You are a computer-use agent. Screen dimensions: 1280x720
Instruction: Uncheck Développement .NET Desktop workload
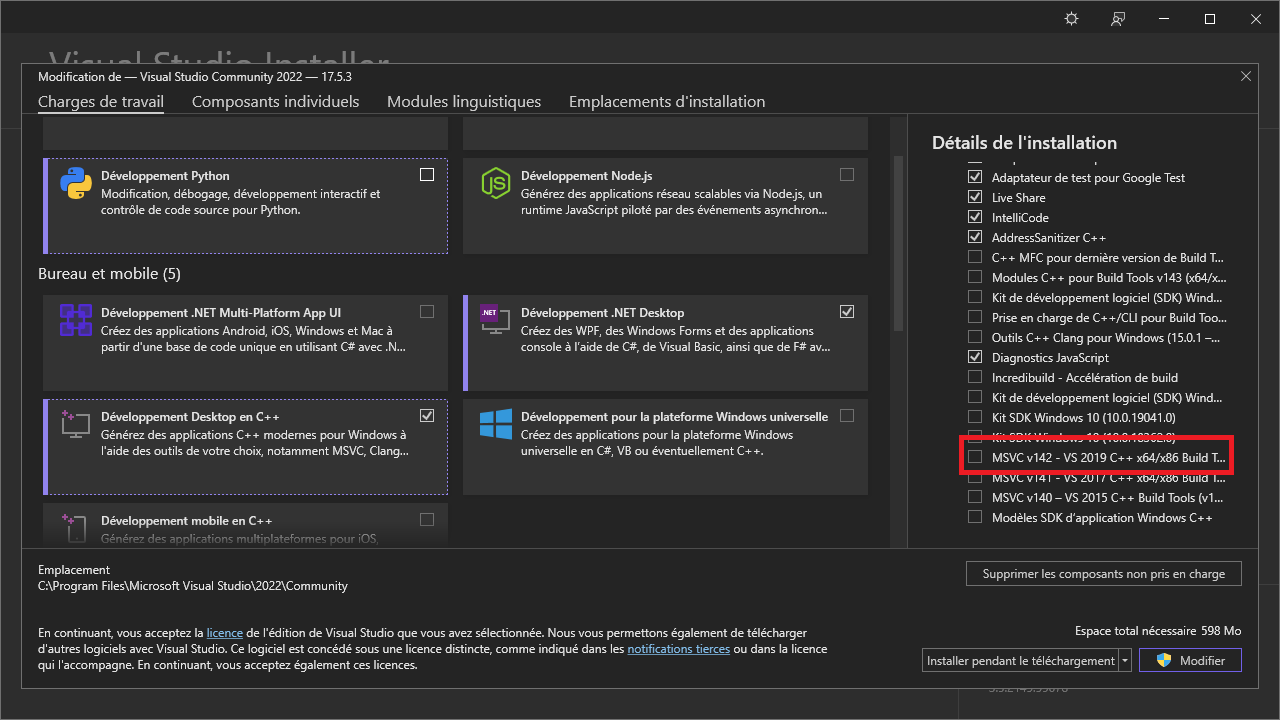(x=847, y=311)
